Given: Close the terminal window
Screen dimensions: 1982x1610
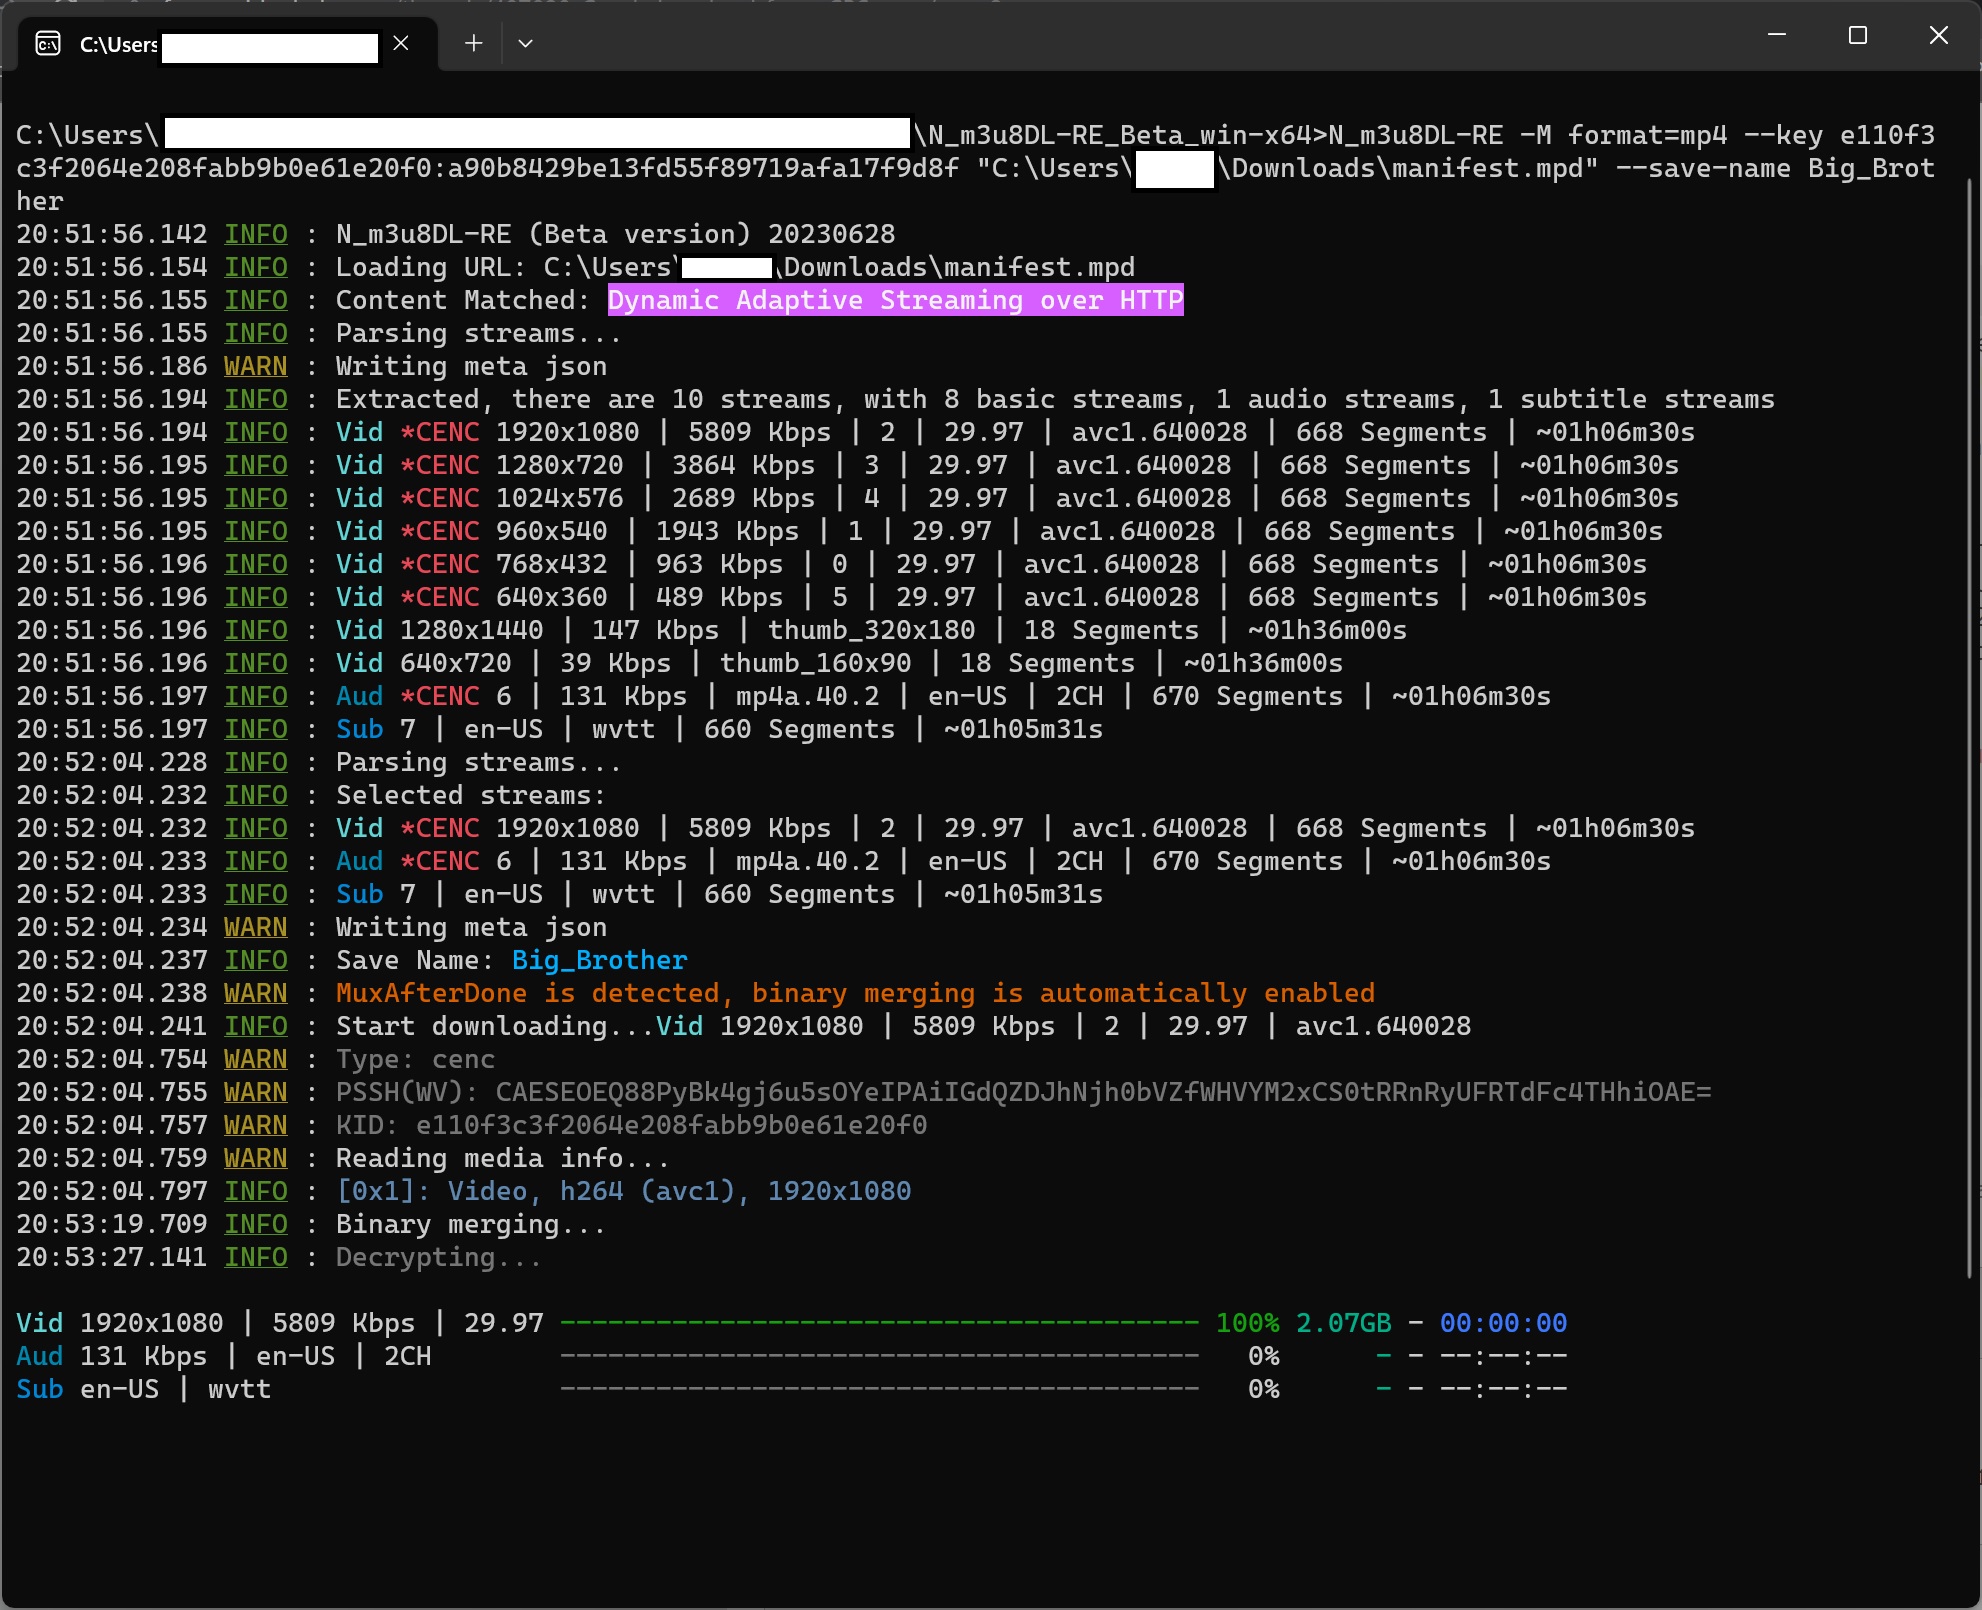Looking at the screenshot, I should click(x=1938, y=35).
